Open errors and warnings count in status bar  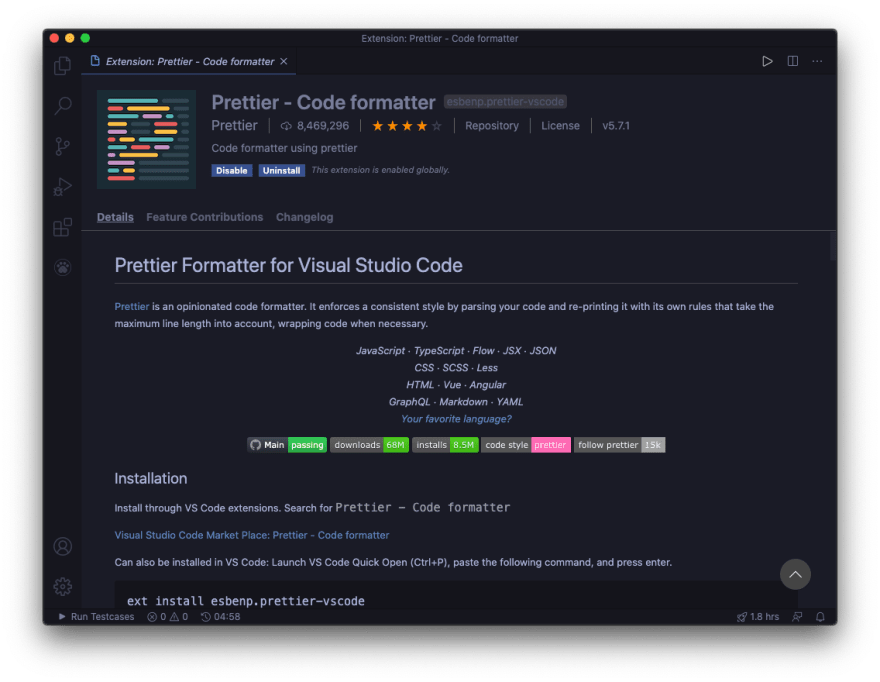tap(168, 616)
